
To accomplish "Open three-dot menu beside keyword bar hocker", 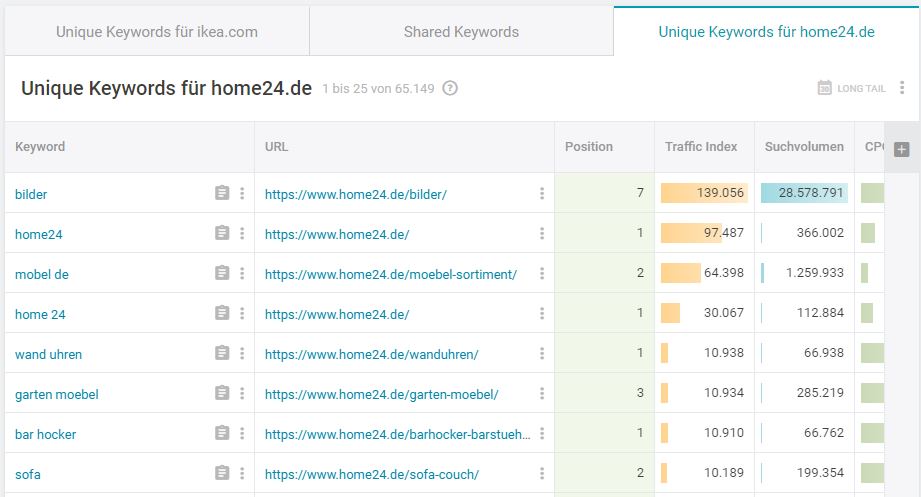I will (x=242, y=433).
